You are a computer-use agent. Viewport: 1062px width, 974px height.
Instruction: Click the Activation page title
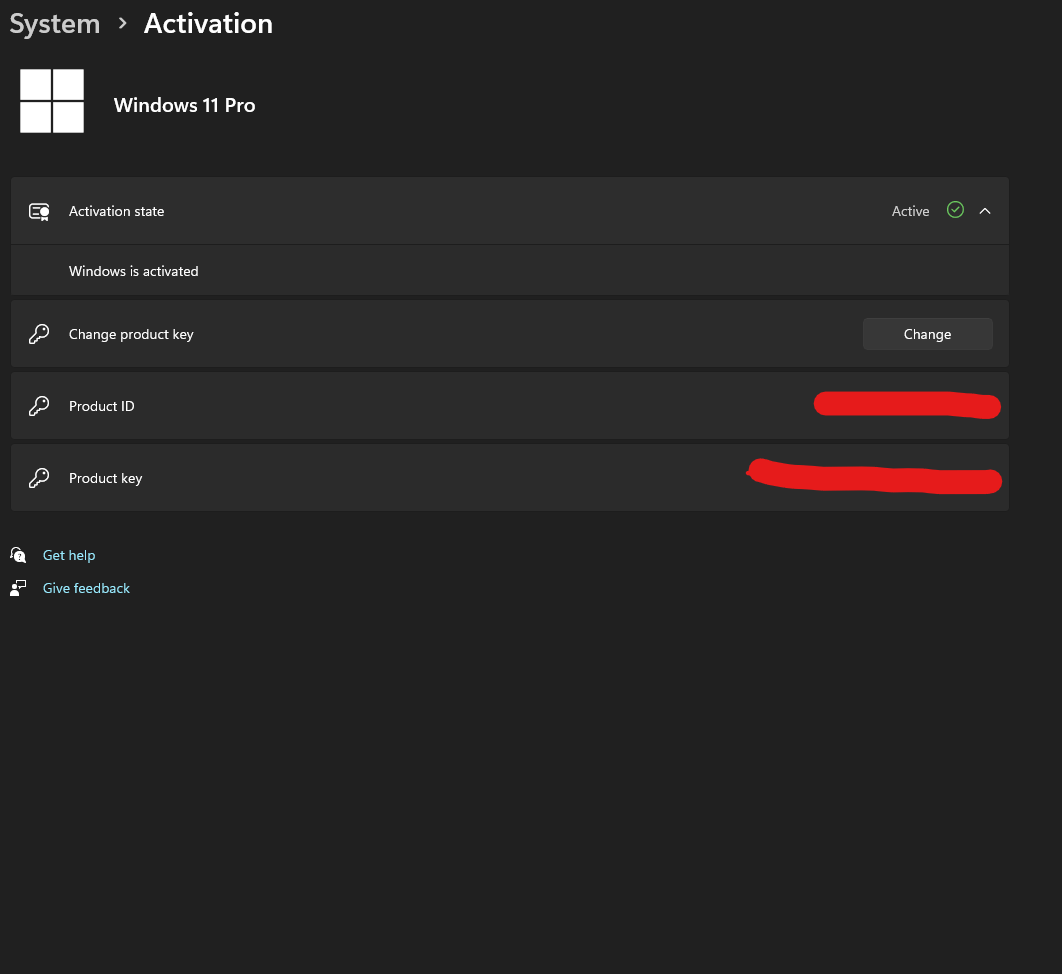click(208, 24)
